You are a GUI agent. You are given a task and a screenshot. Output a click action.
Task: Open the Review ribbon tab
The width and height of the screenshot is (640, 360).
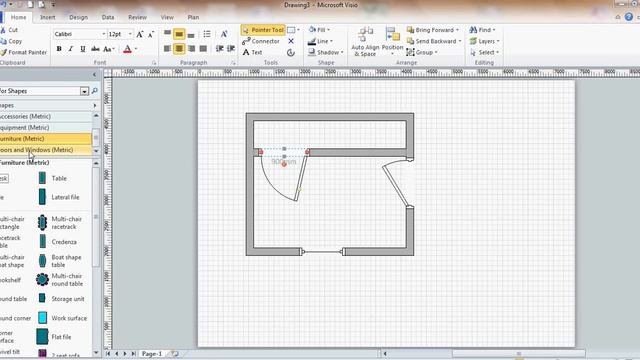tap(137, 17)
